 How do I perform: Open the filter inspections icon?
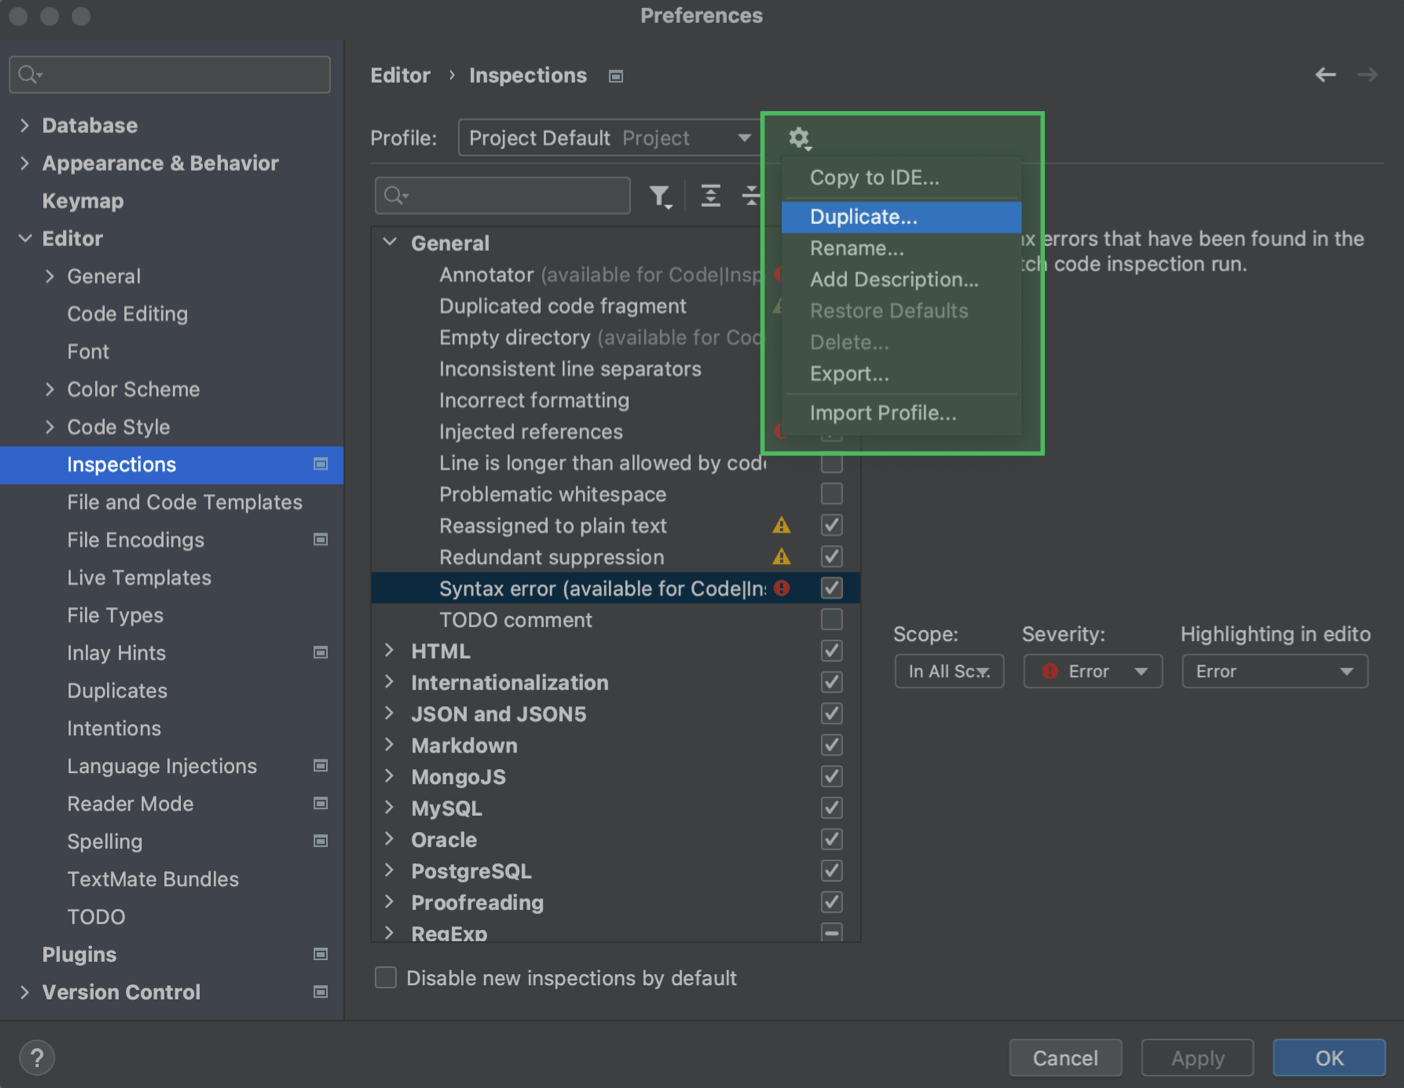pyautogui.click(x=660, y=196)
